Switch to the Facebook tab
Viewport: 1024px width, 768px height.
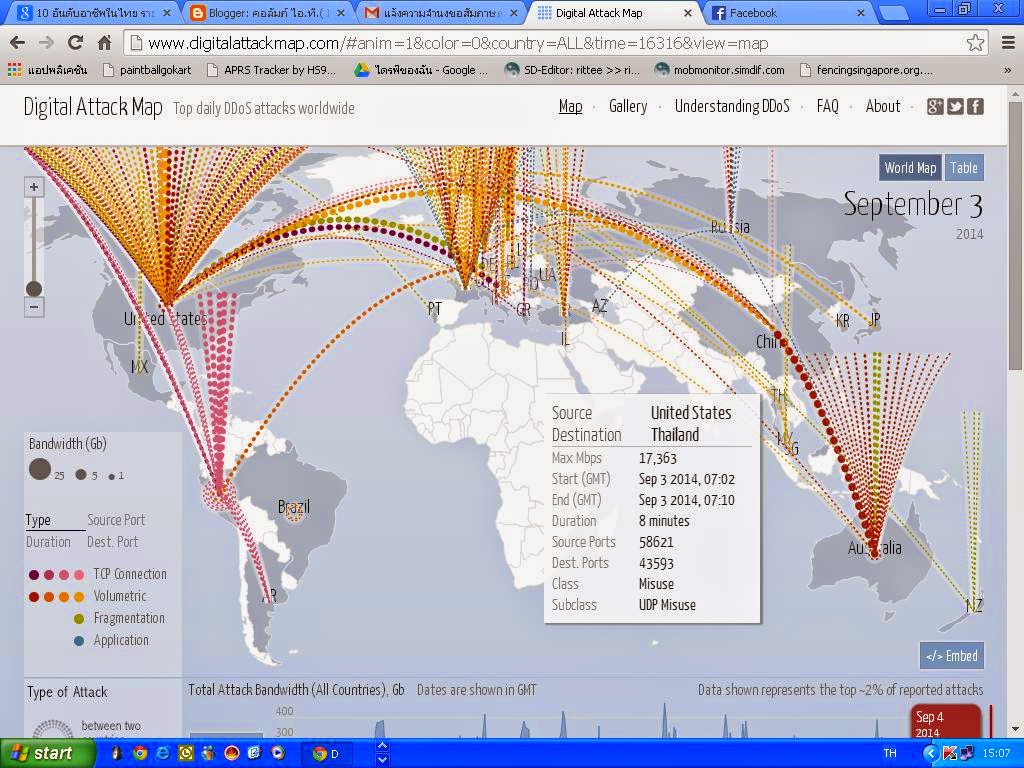coord(789,12)
